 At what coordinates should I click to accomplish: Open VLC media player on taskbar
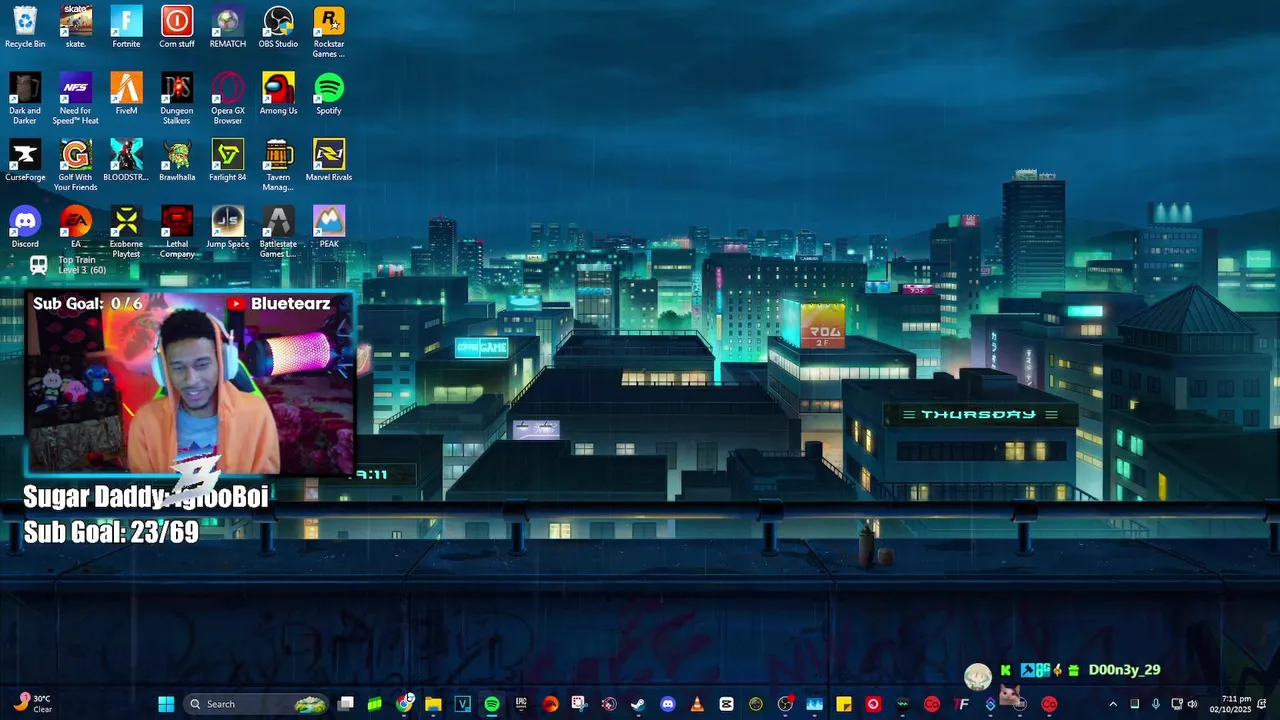697,704
